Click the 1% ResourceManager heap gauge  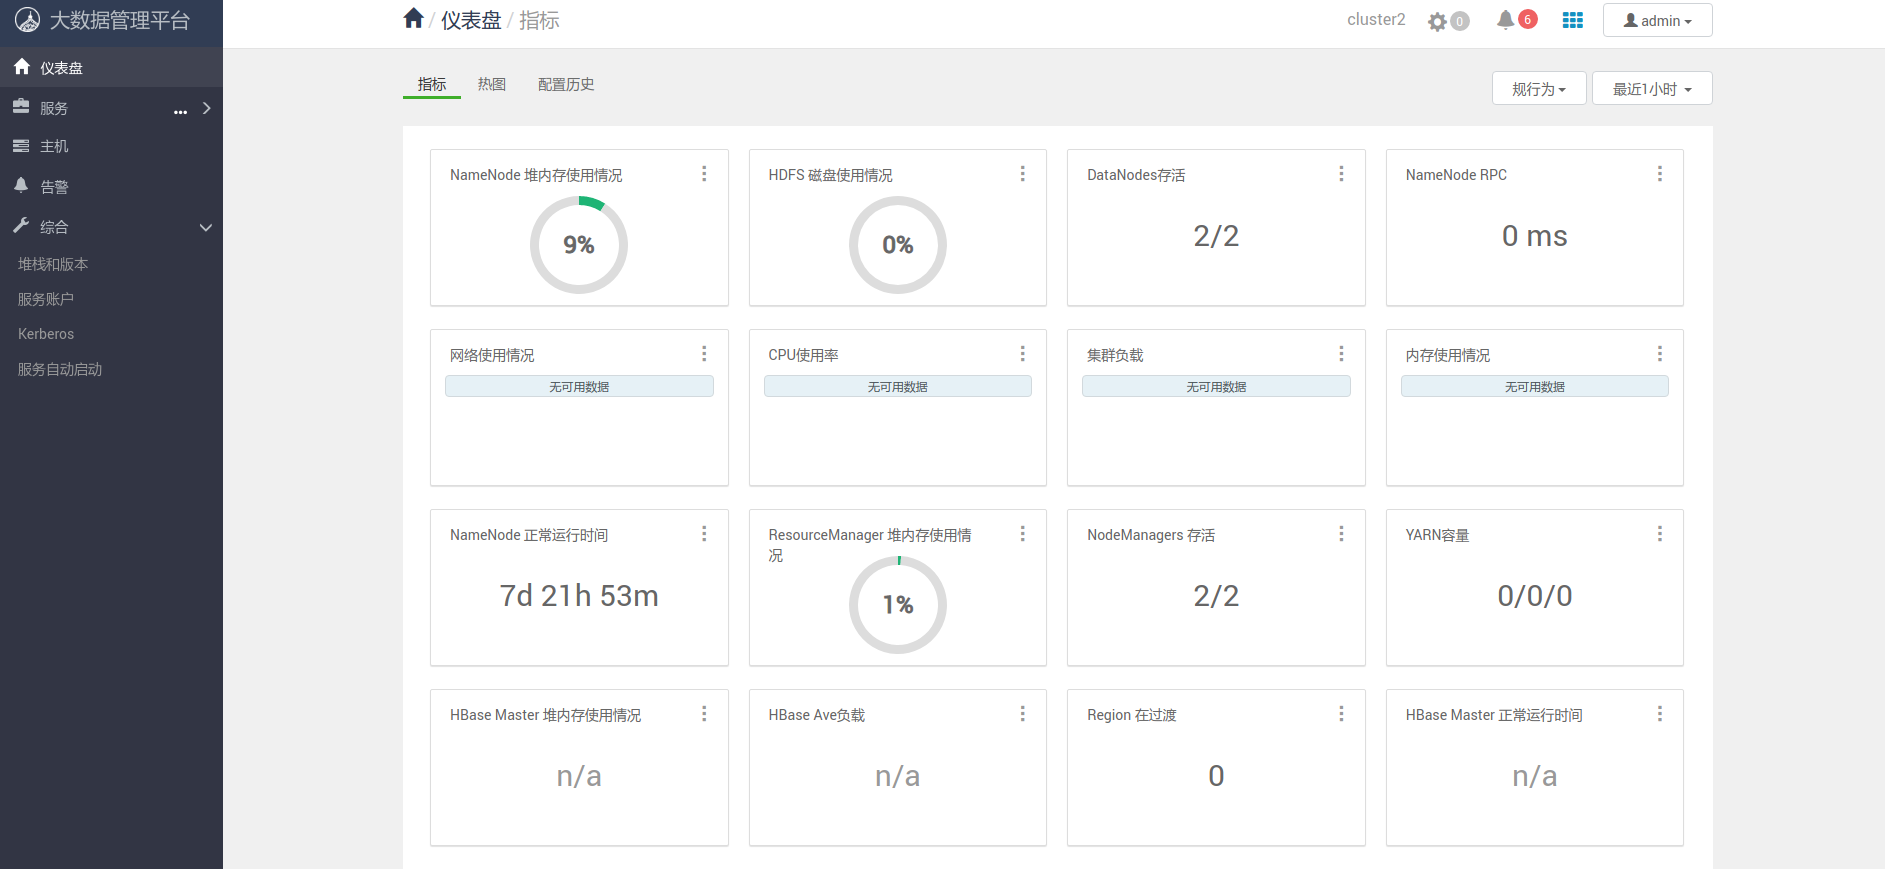(x=898, y=605)
